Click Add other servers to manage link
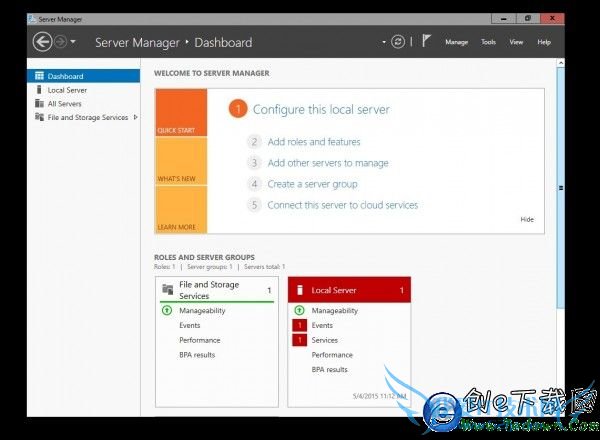The width and height of the screenshot is (600, 440). pyautogui.click(x=328, y=163)
